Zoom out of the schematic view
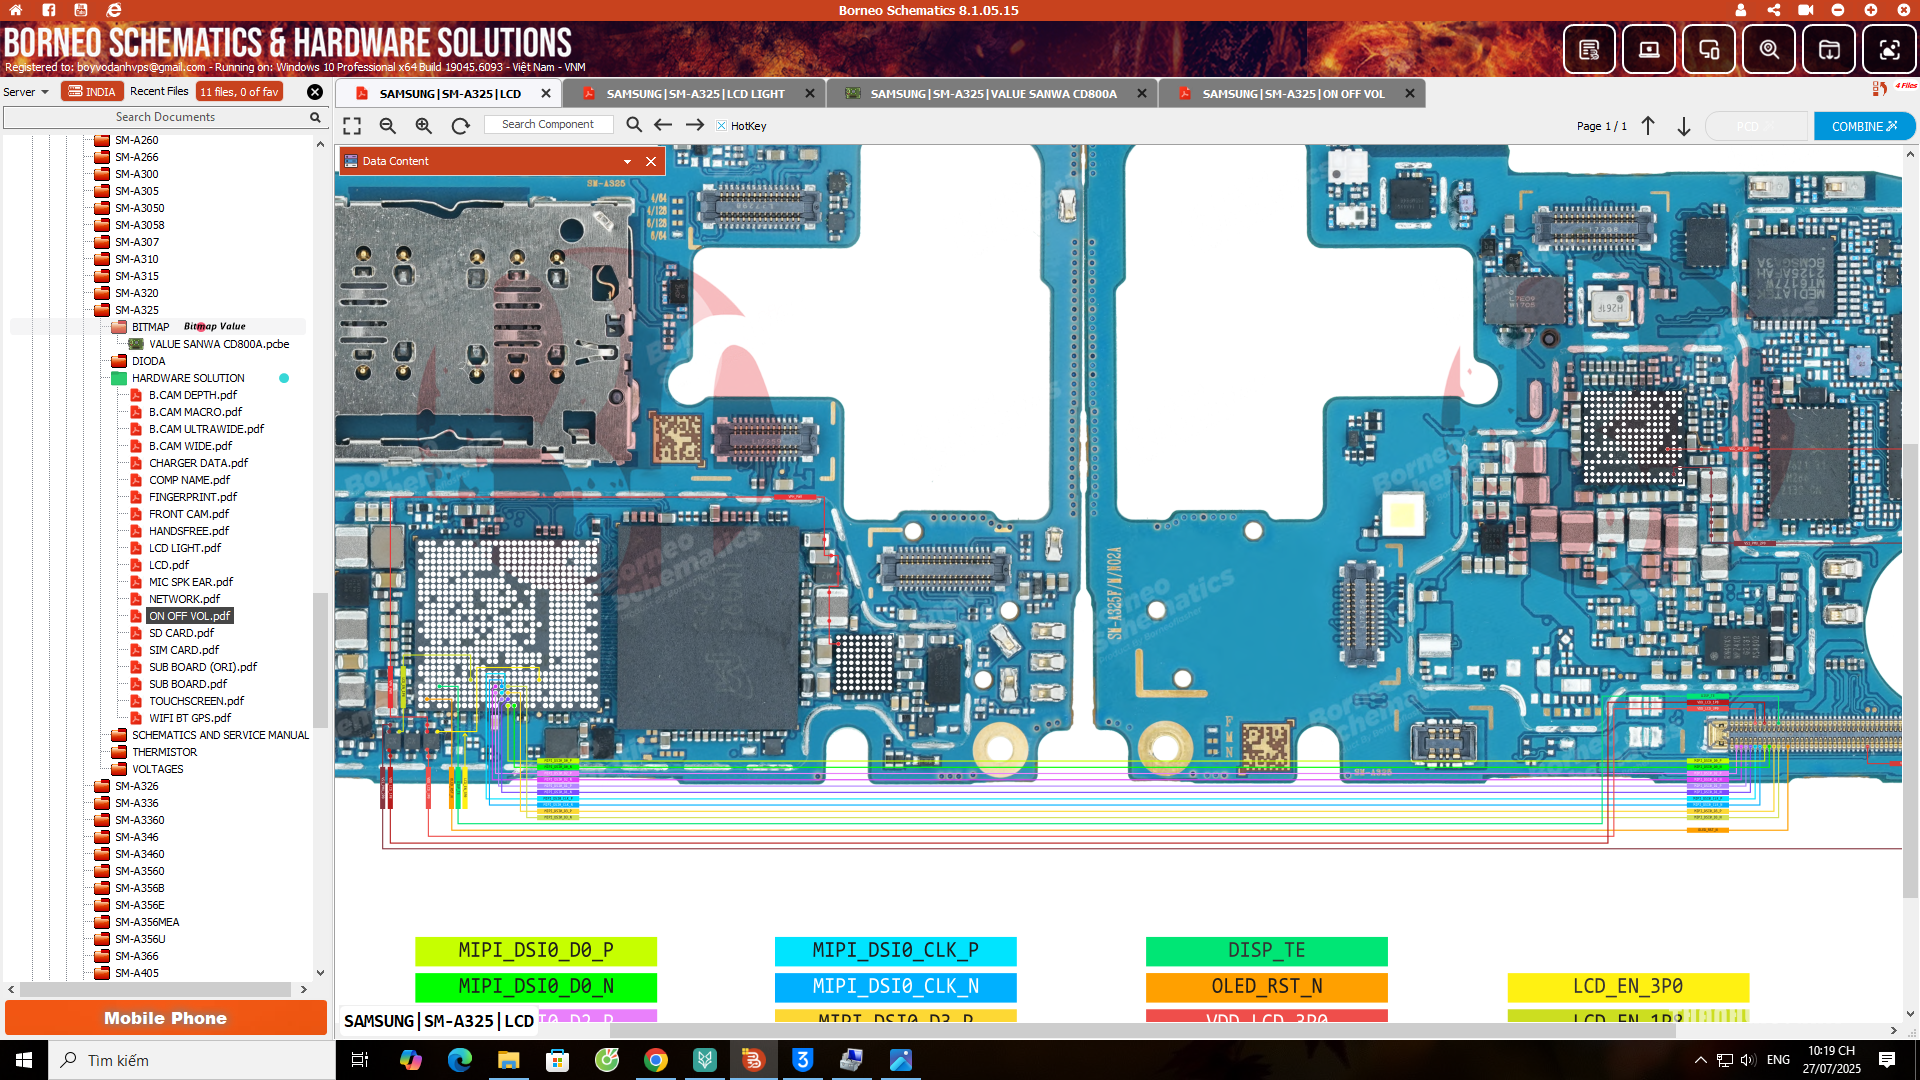The width and height of the screenshot is (1920, 1080). pos(388,126)
